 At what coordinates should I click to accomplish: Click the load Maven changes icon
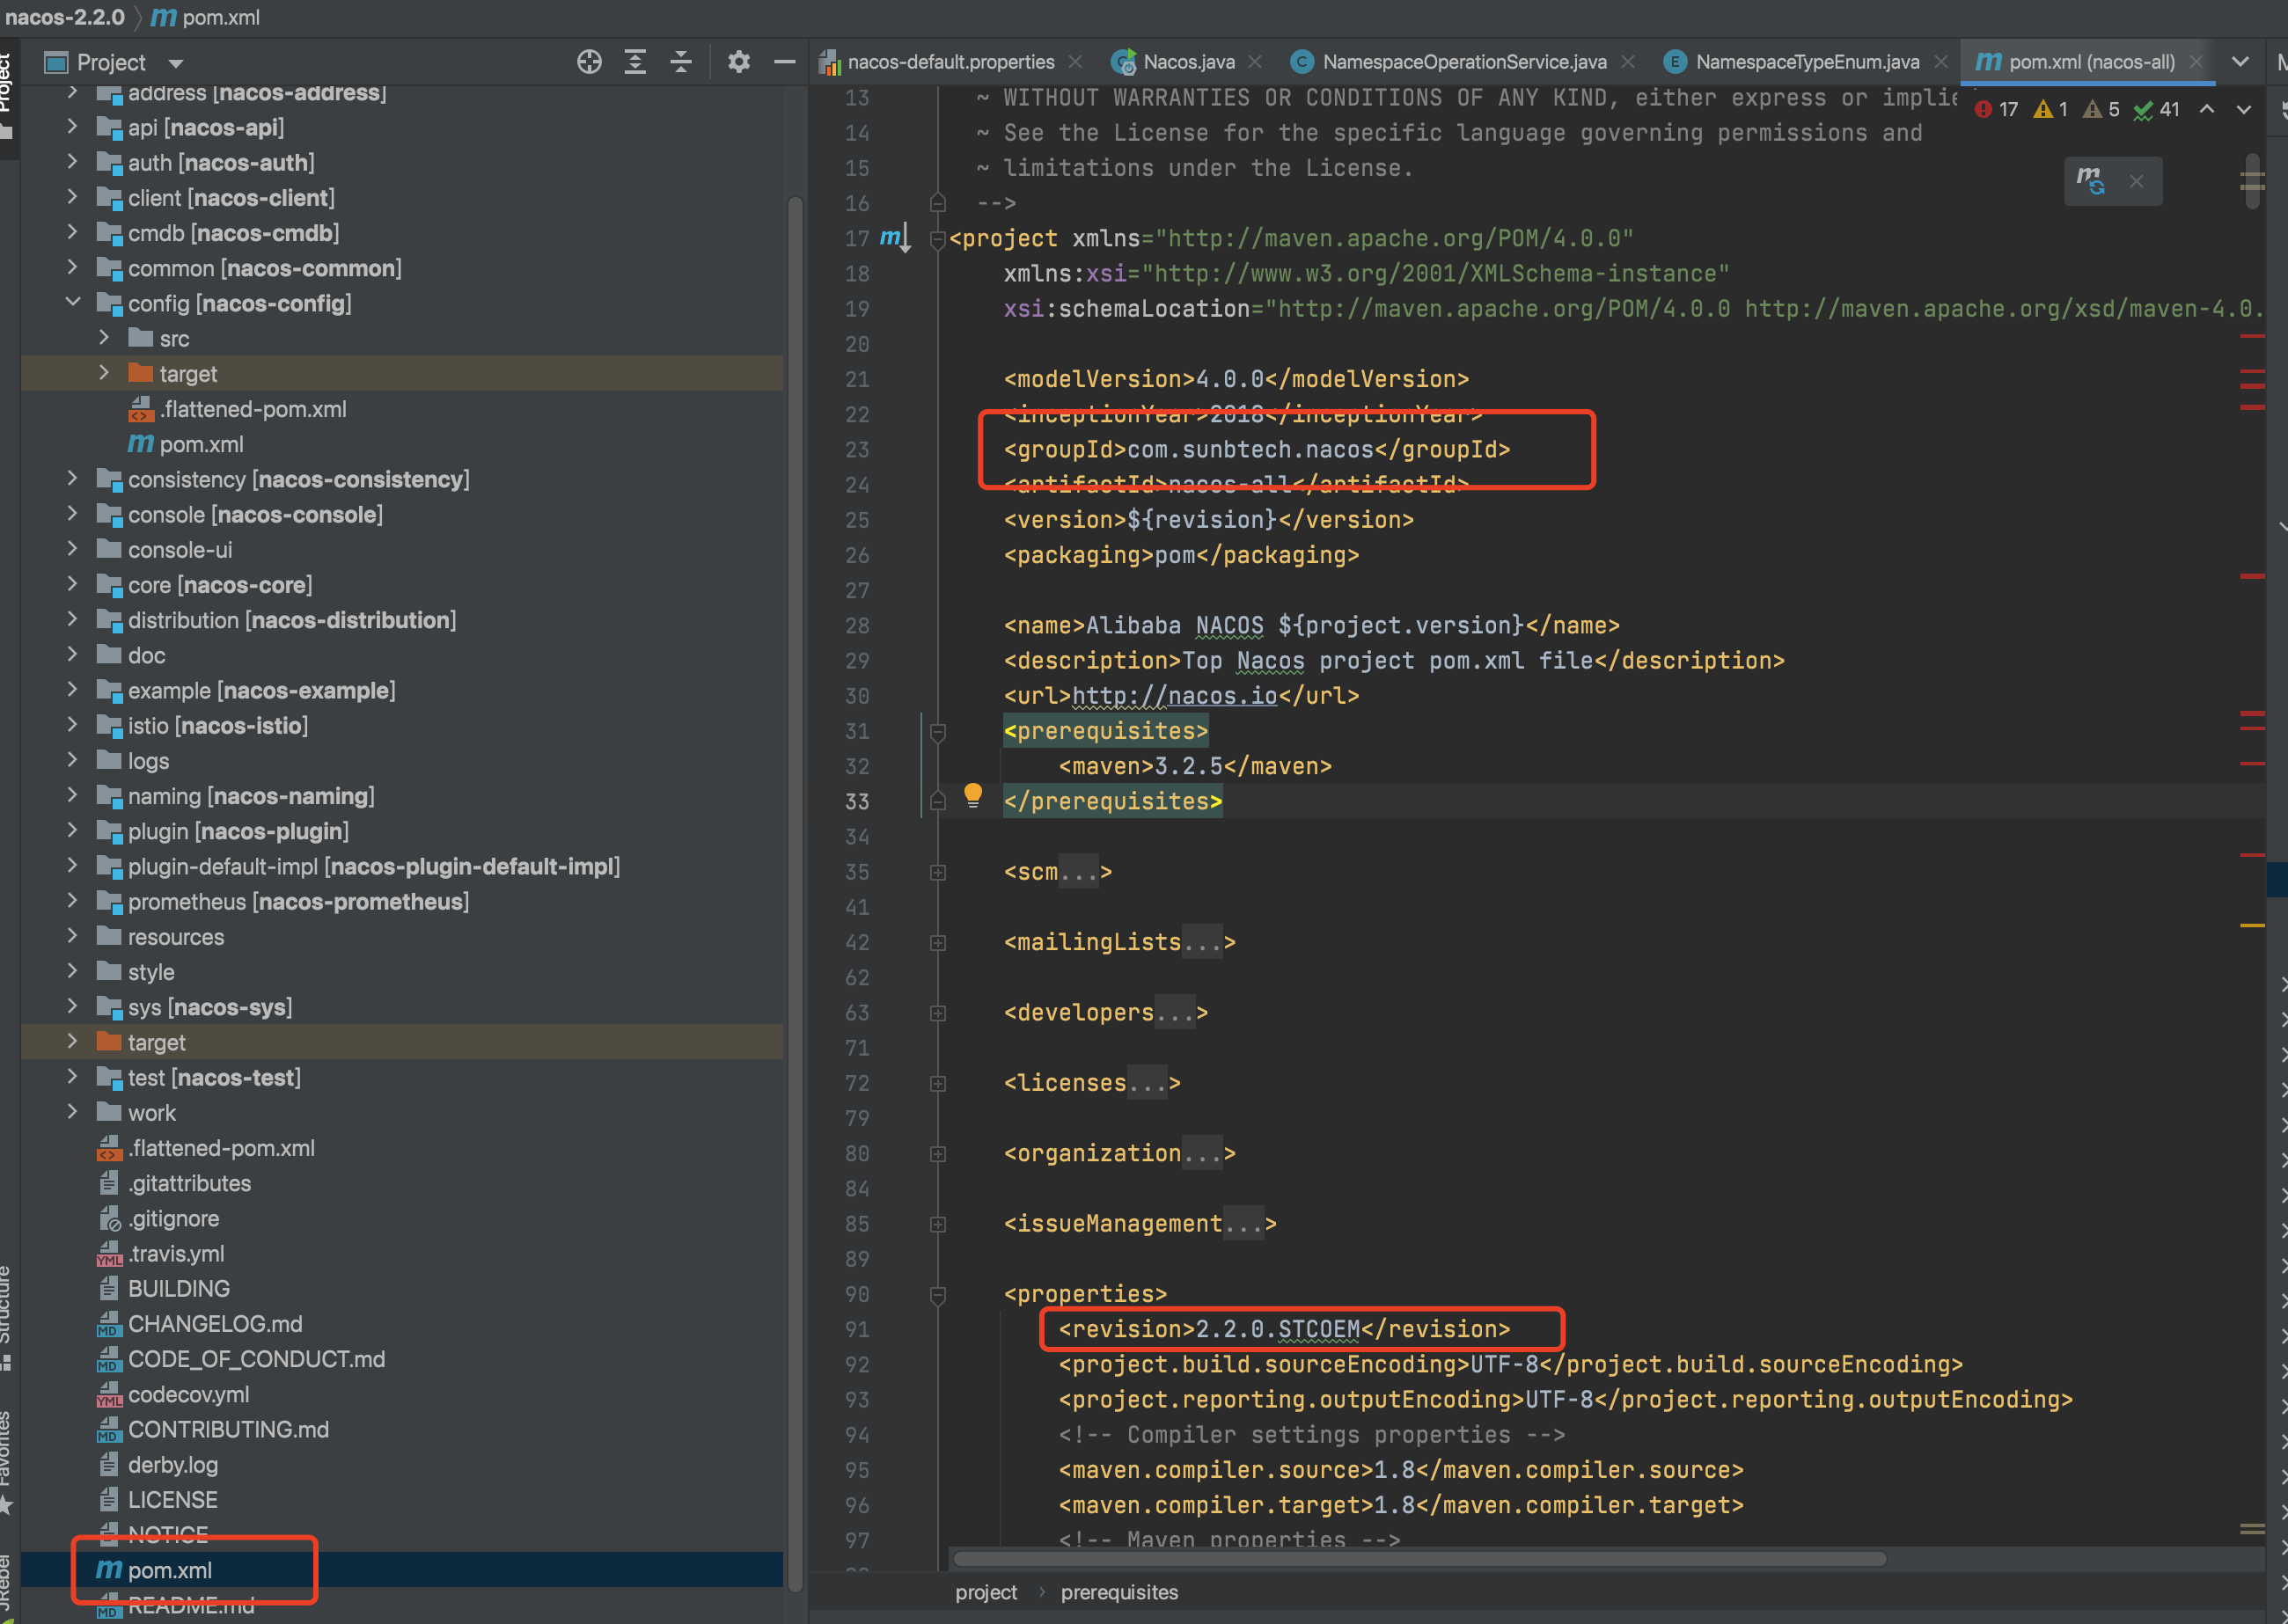point(2090,181)
